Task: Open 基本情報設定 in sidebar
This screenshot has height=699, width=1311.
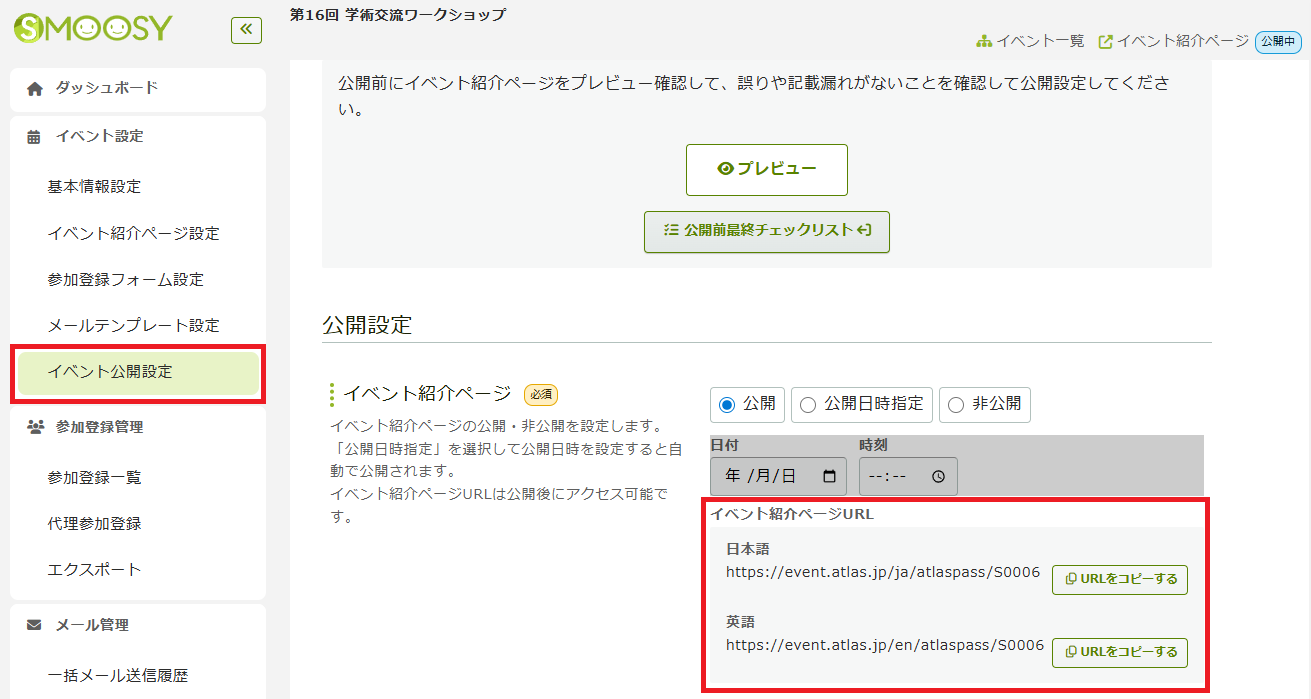Action: click(x=94, y=187)
